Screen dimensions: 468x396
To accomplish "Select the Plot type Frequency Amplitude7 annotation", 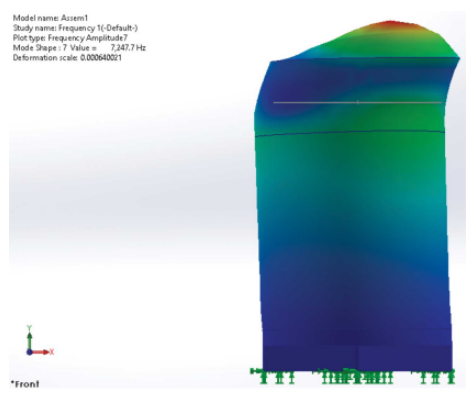I will (x=70, y=38).
